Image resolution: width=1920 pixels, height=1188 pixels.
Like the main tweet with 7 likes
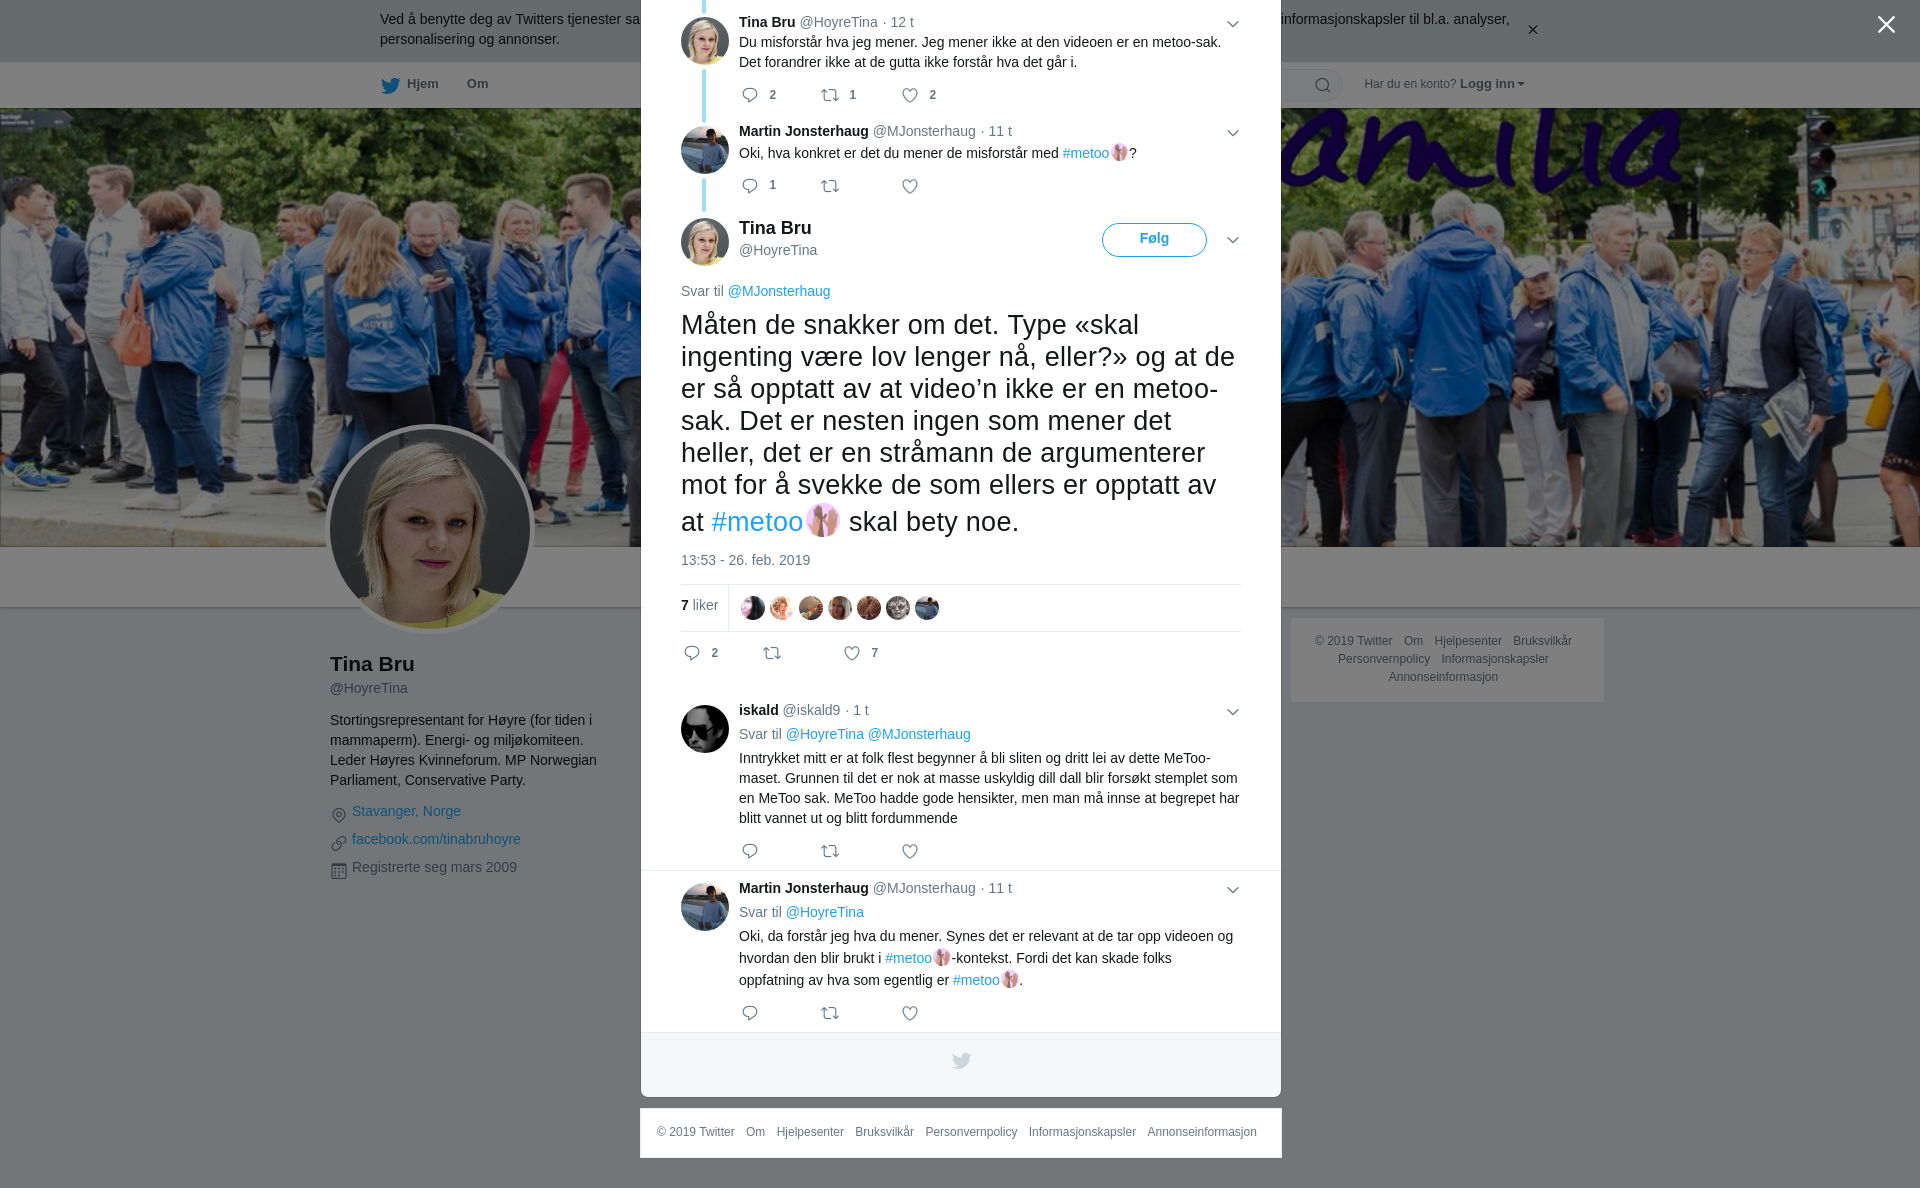852,653
